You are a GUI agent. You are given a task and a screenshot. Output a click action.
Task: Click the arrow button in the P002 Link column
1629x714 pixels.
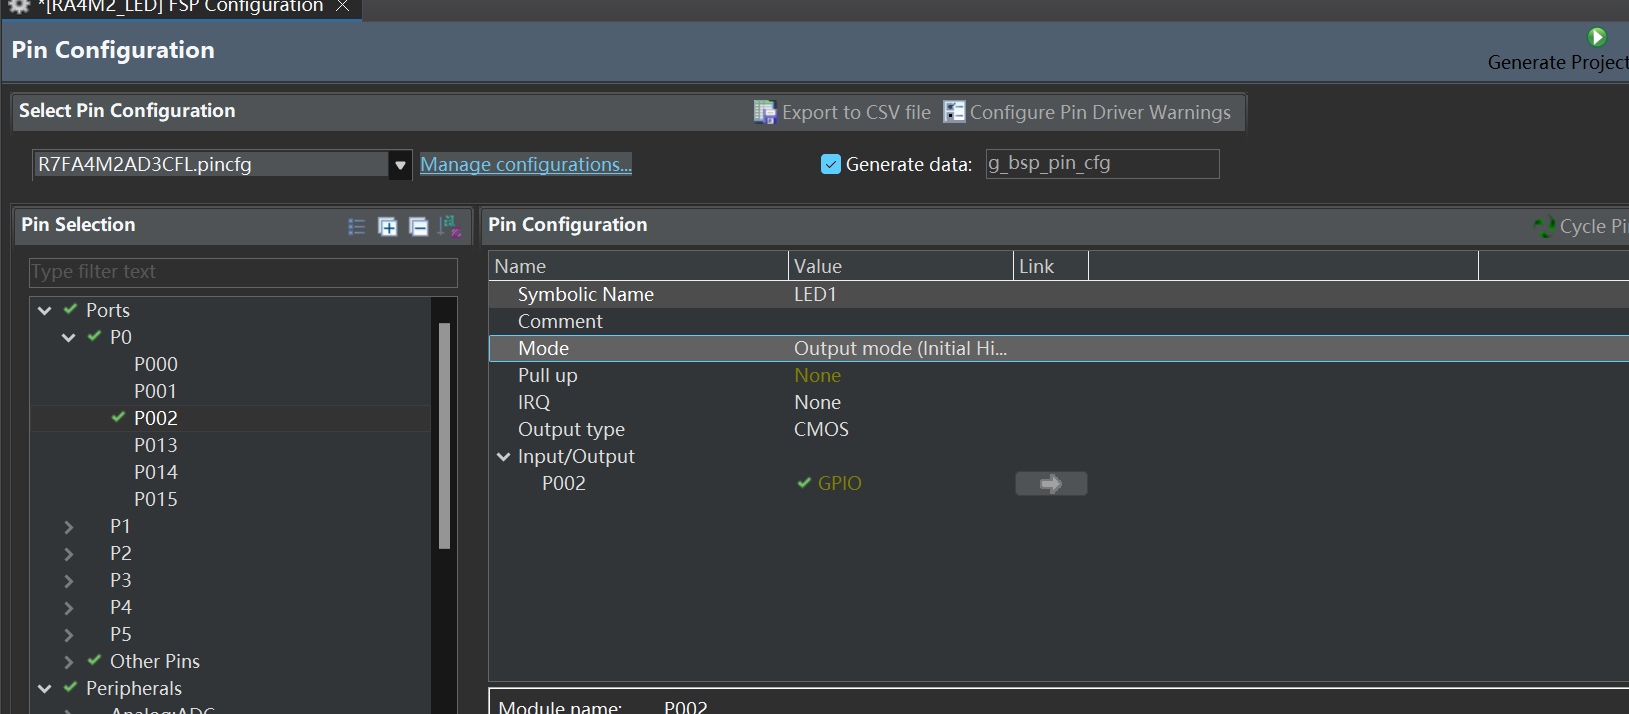click(x=1051, y=484)
